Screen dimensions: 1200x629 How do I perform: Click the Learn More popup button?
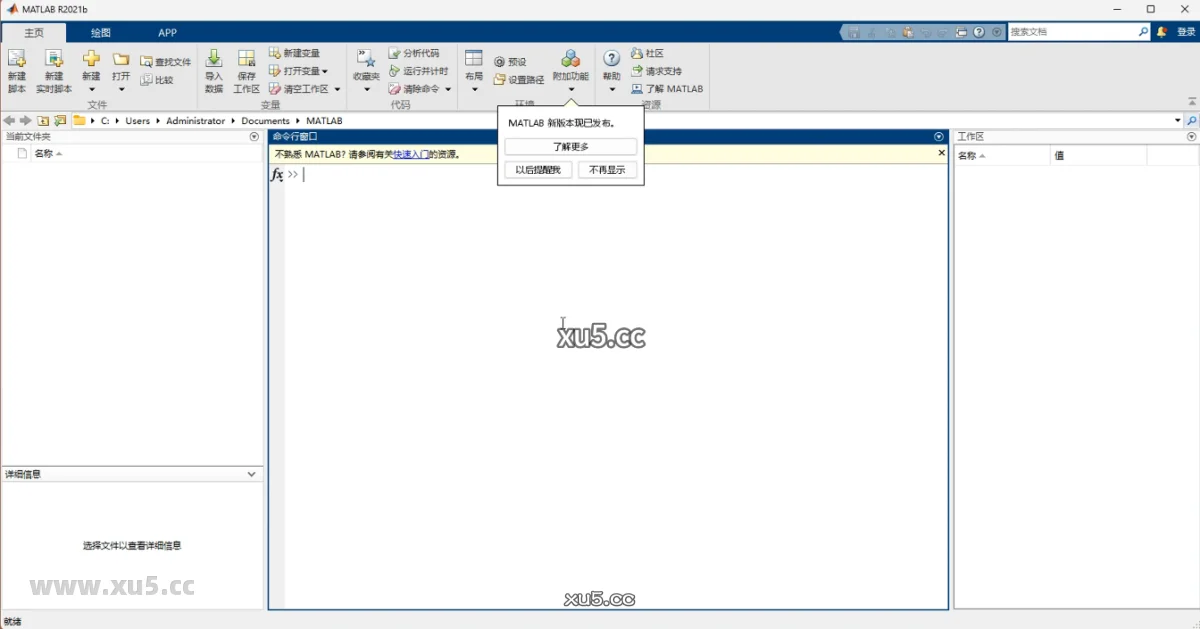coord(570,146)
